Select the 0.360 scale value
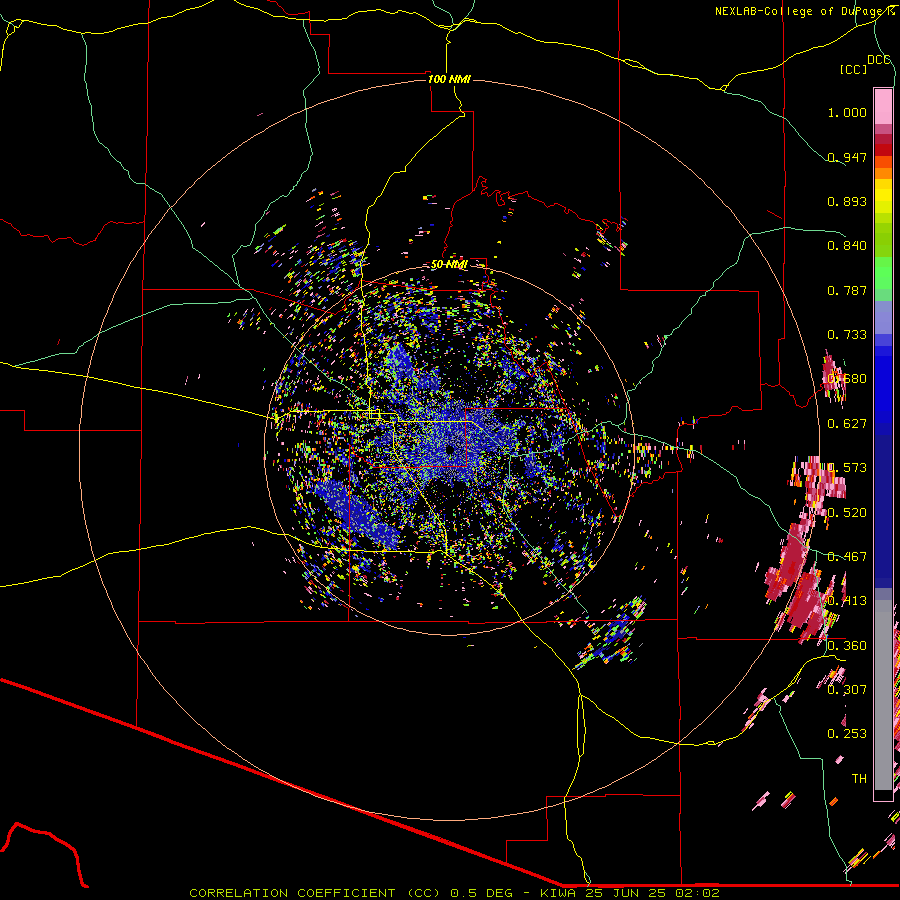This screenshot has height=900, width=900. coord(847,646)
